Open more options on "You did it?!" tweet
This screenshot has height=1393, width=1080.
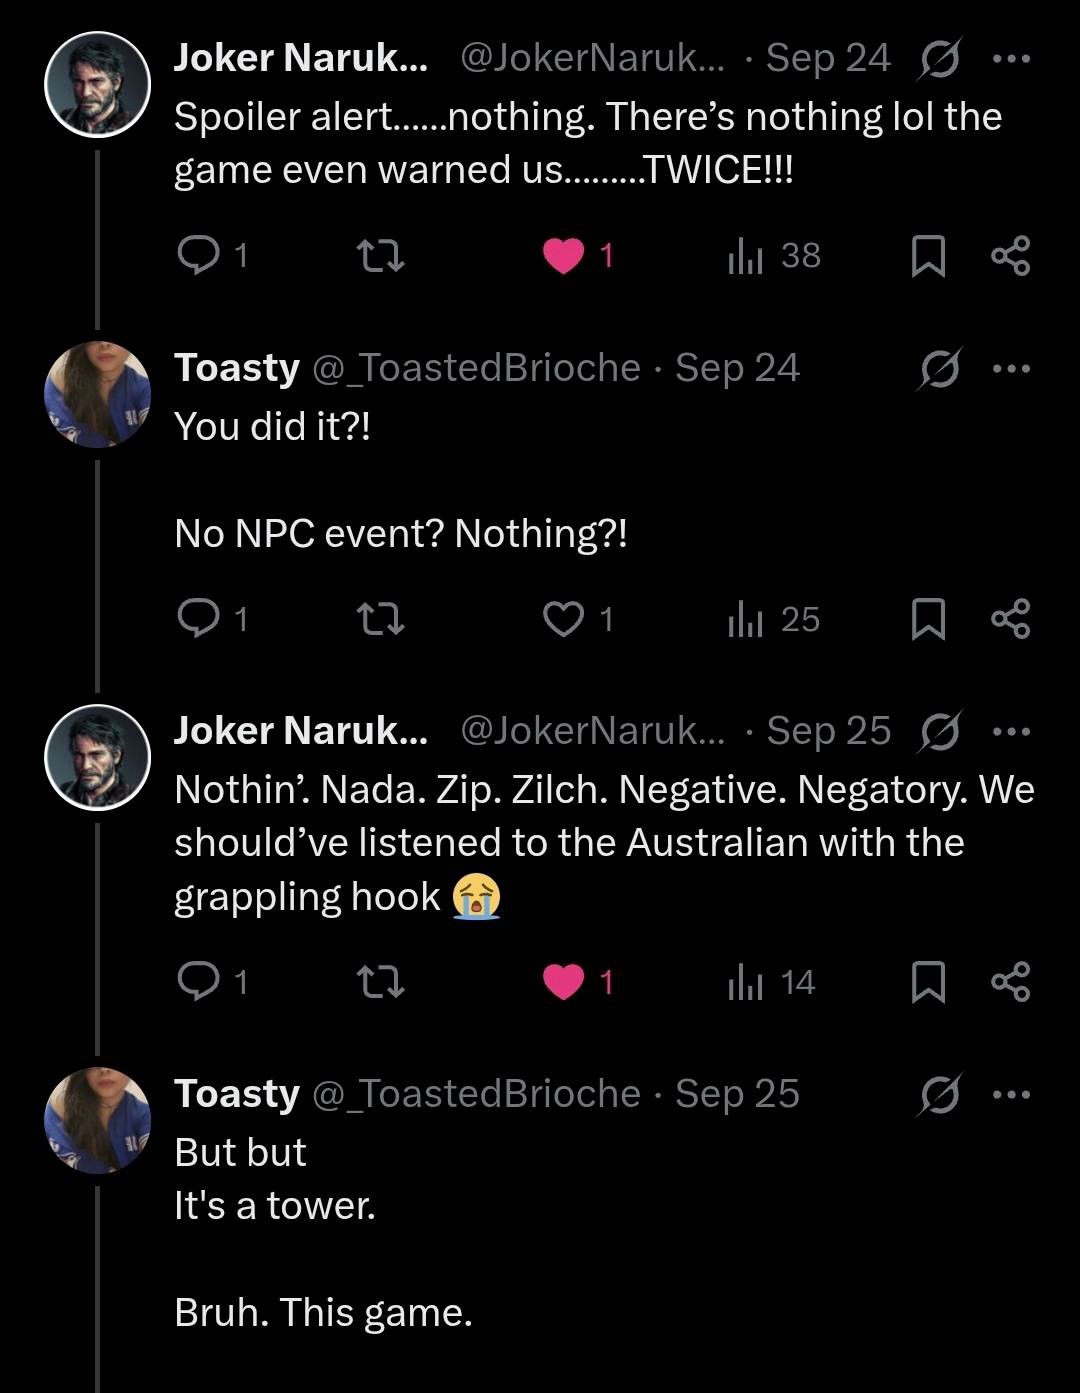coord(1010,369)
